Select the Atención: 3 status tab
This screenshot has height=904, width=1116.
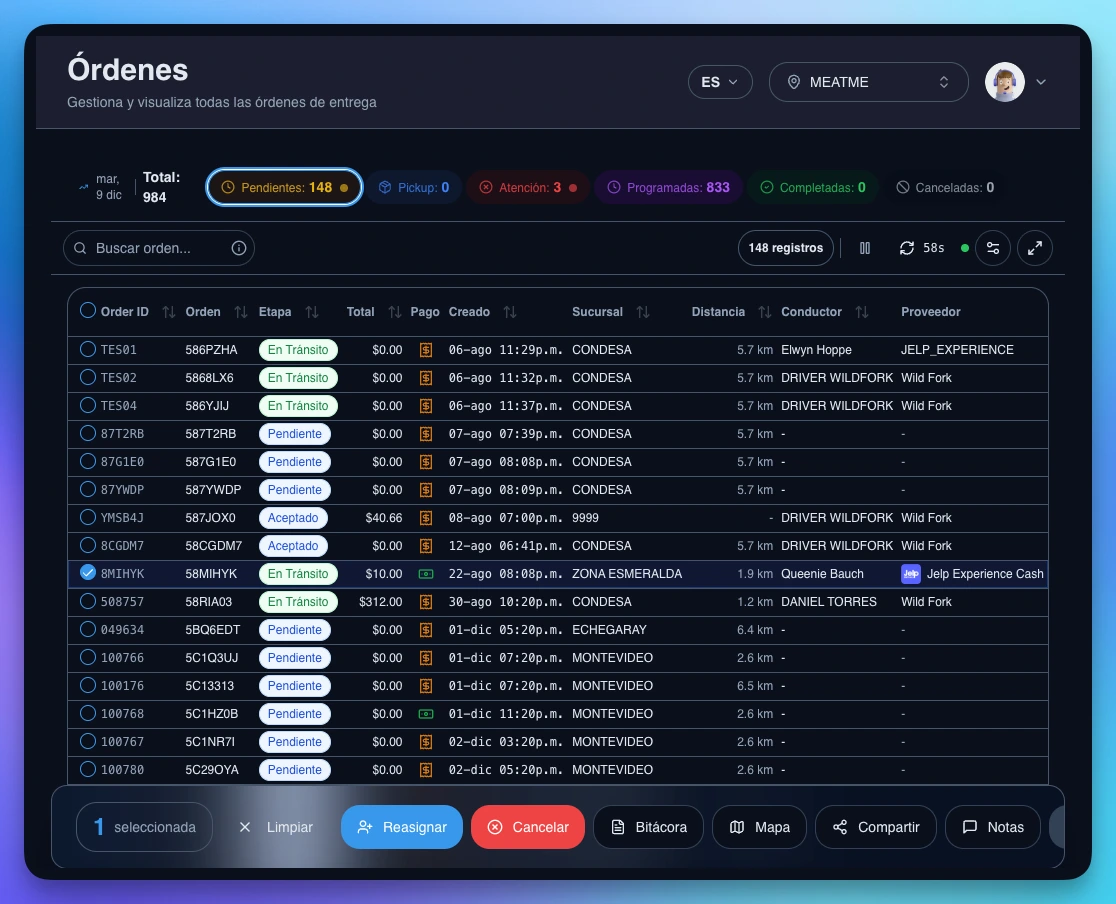(x=527, y=187)
